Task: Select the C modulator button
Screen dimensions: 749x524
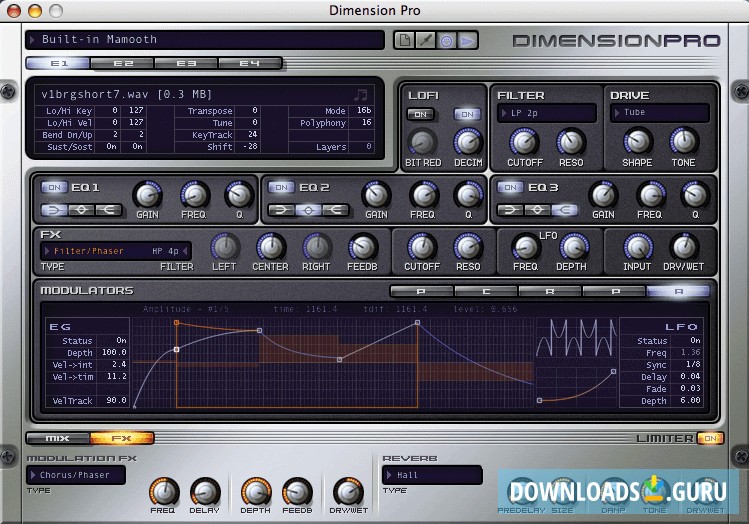Action: coord(485,291)
